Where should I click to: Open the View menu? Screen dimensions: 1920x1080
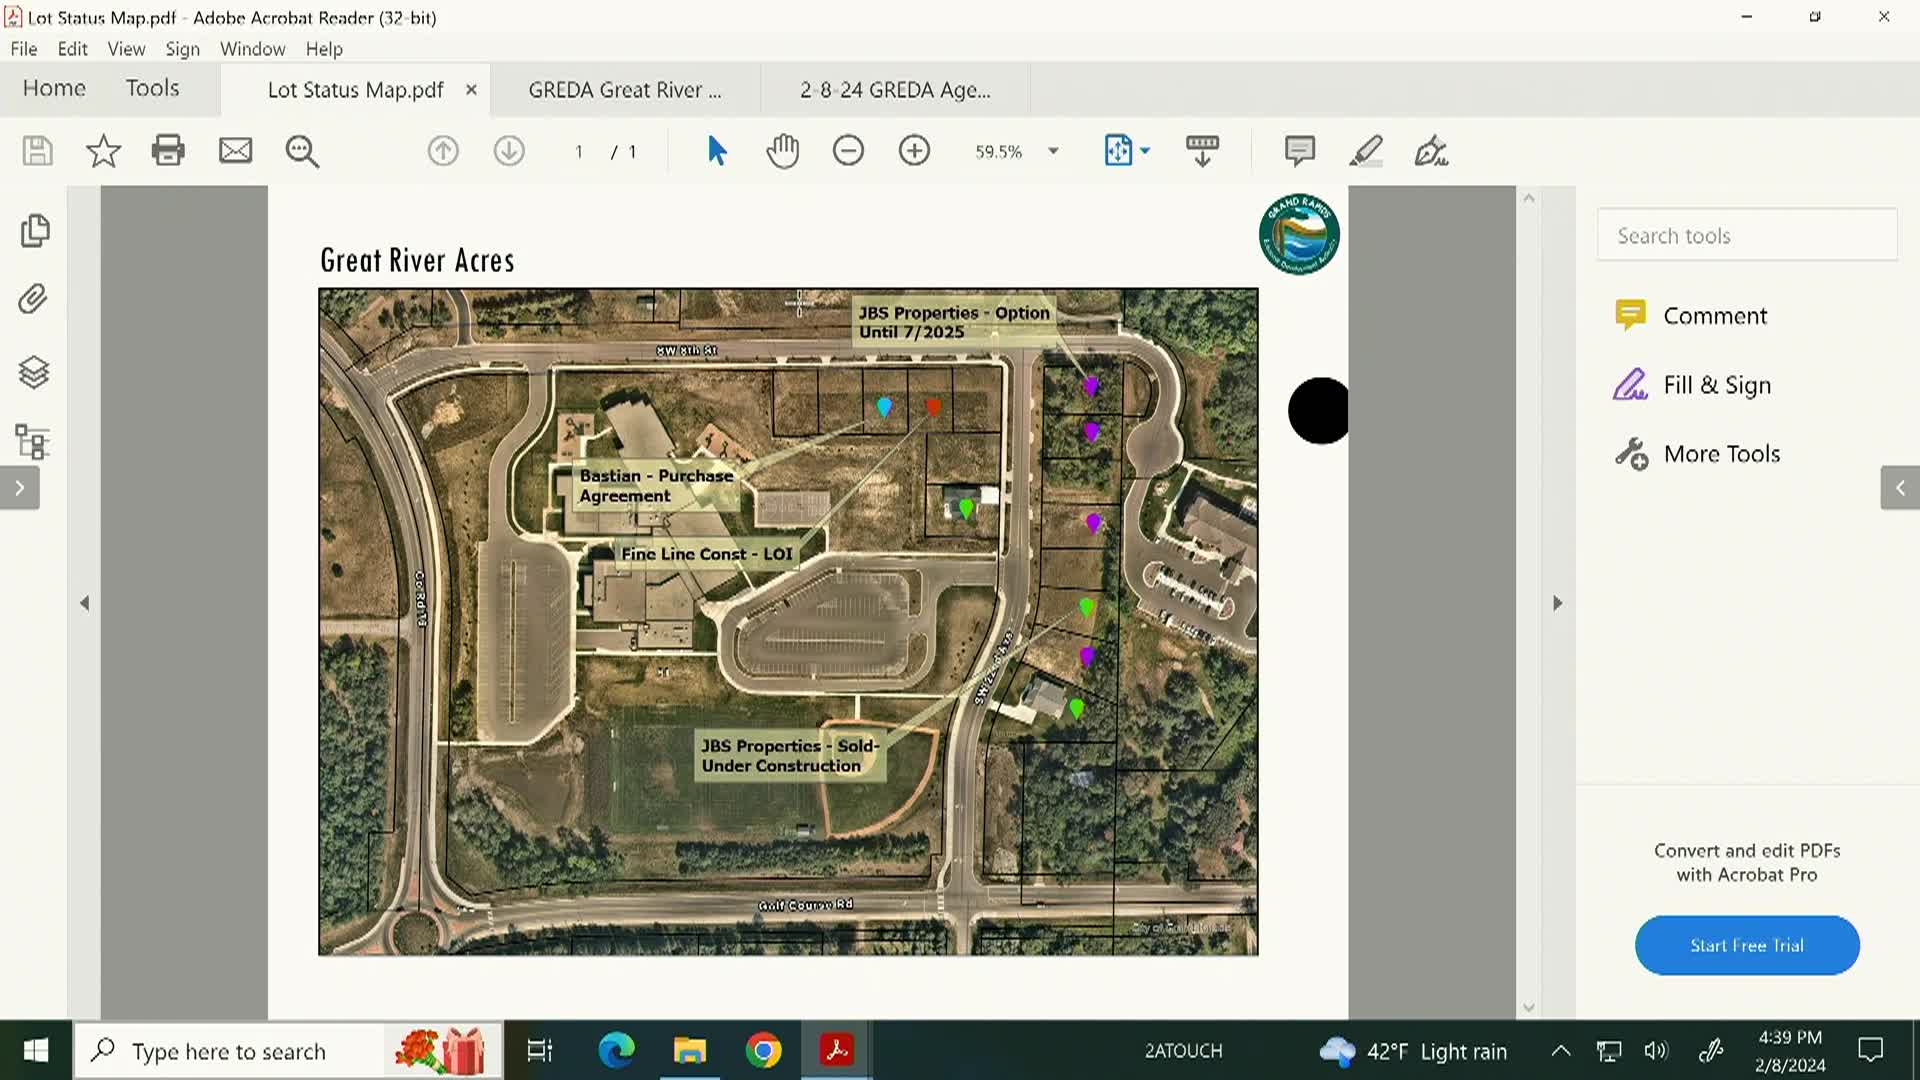pos(126,49)
